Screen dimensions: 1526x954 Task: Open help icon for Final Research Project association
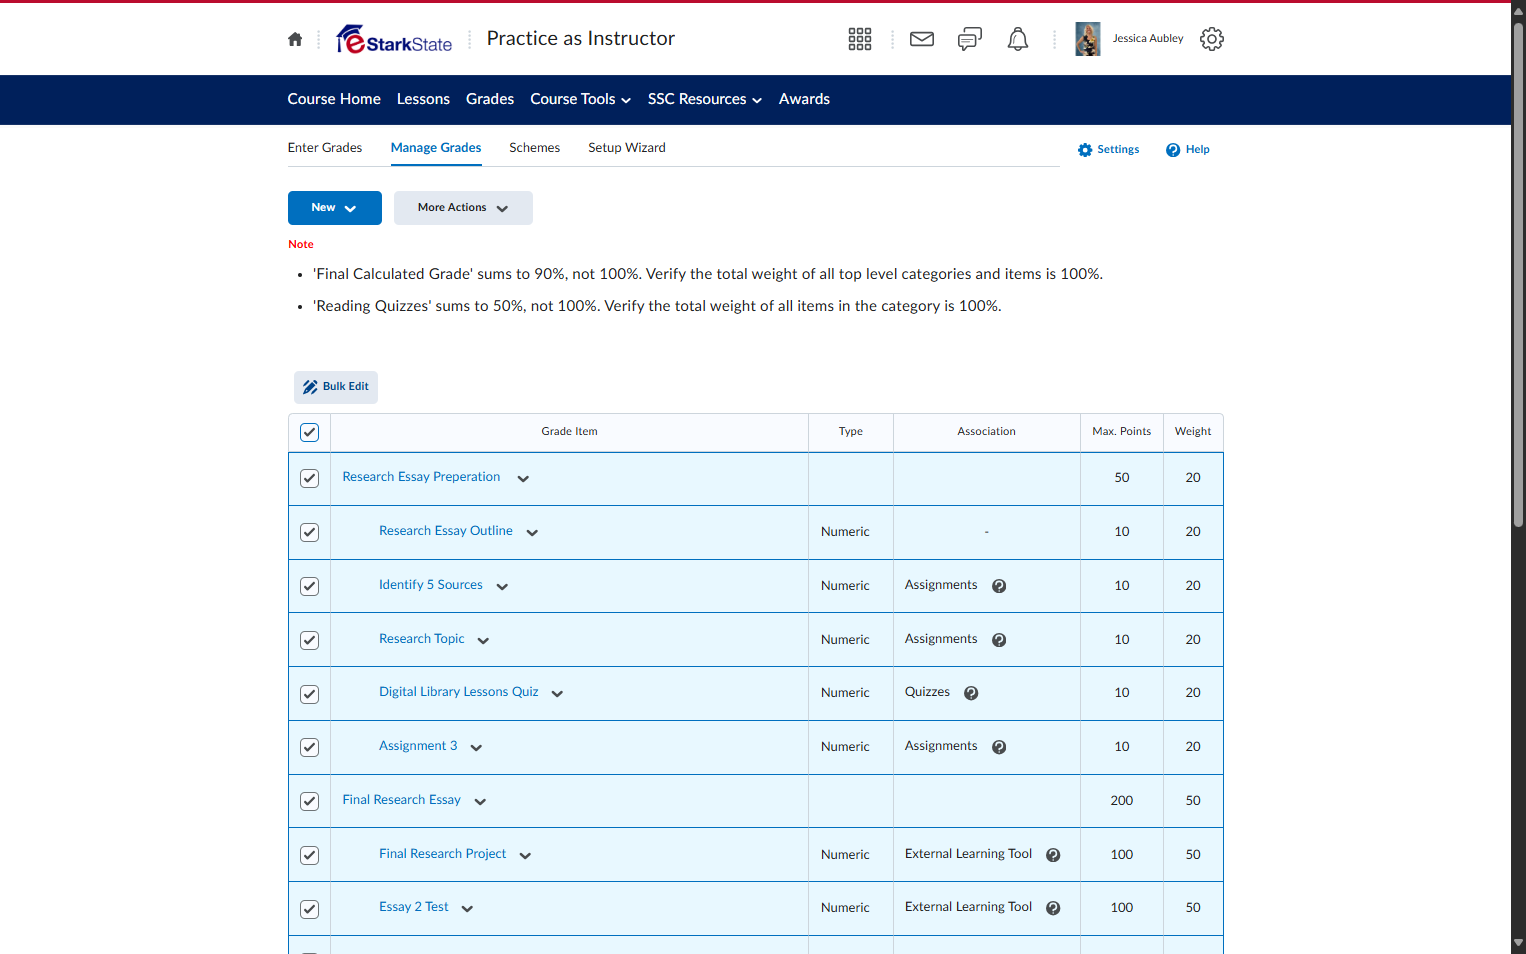[x=1053, y=855]
